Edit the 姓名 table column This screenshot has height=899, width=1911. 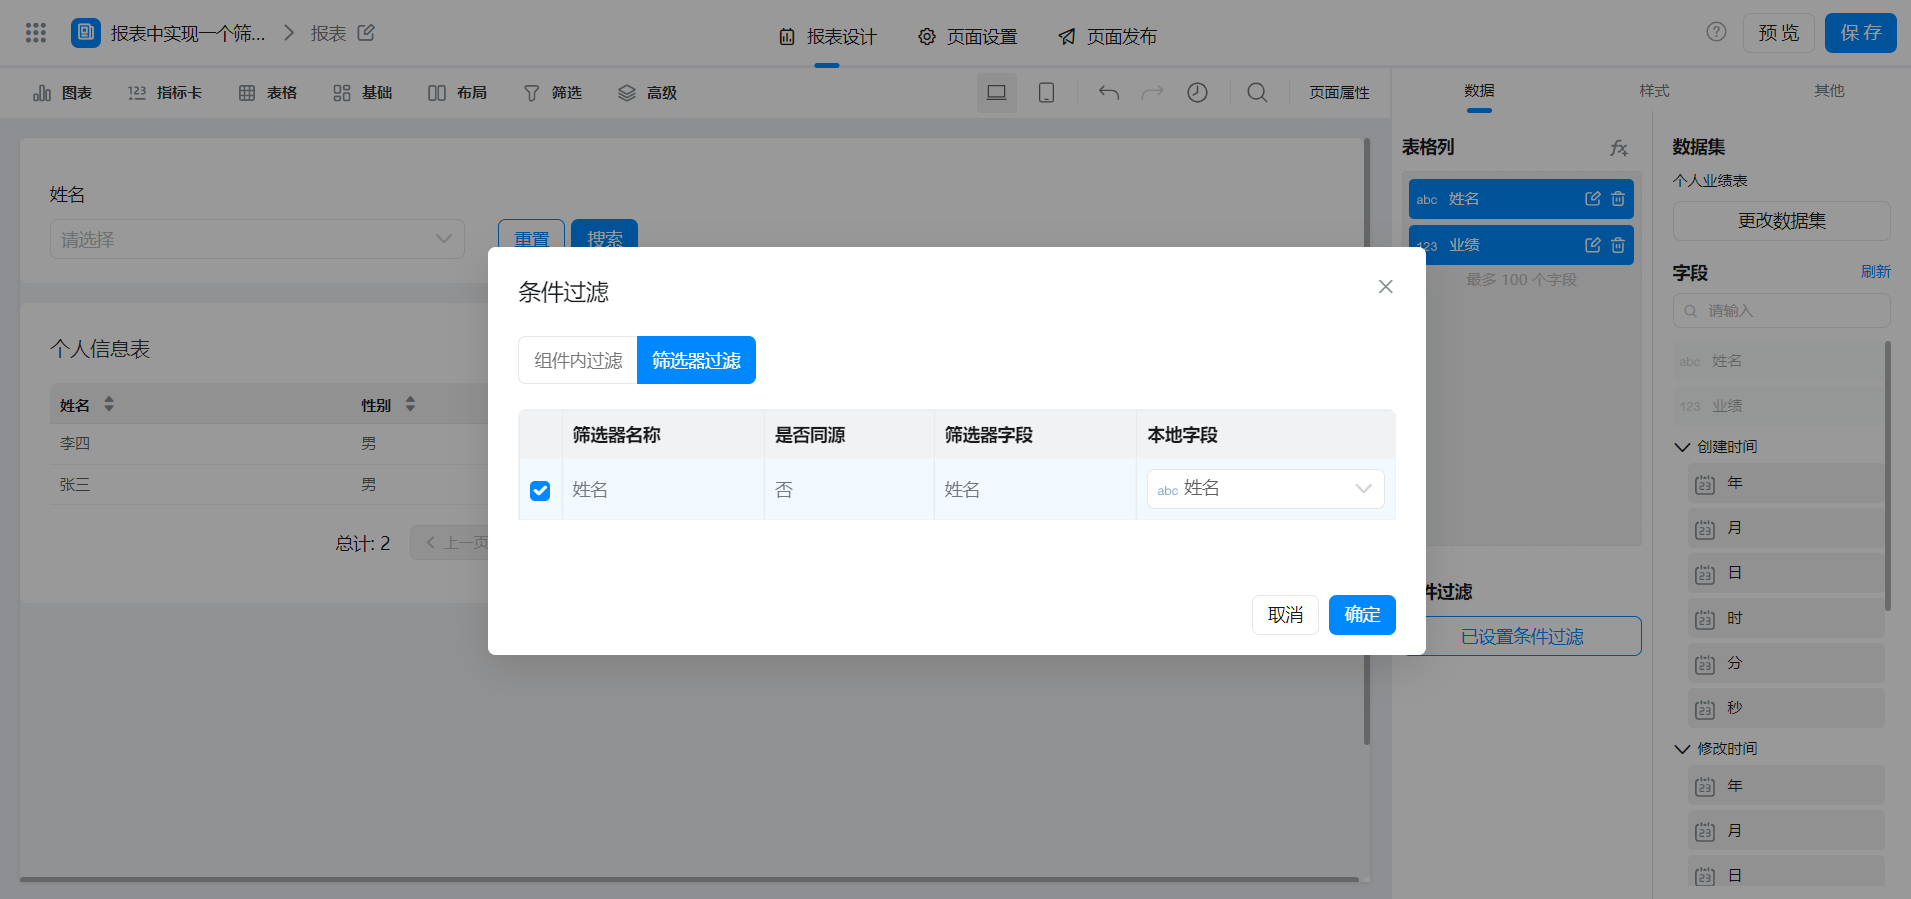(x=1593, y=199)
